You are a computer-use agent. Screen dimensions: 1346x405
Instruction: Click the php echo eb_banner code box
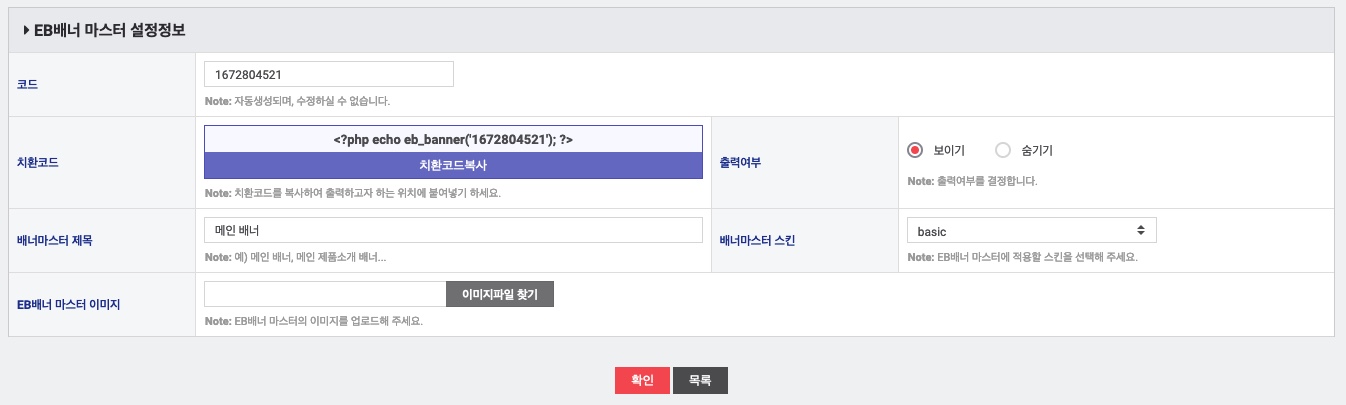point(453,139)
